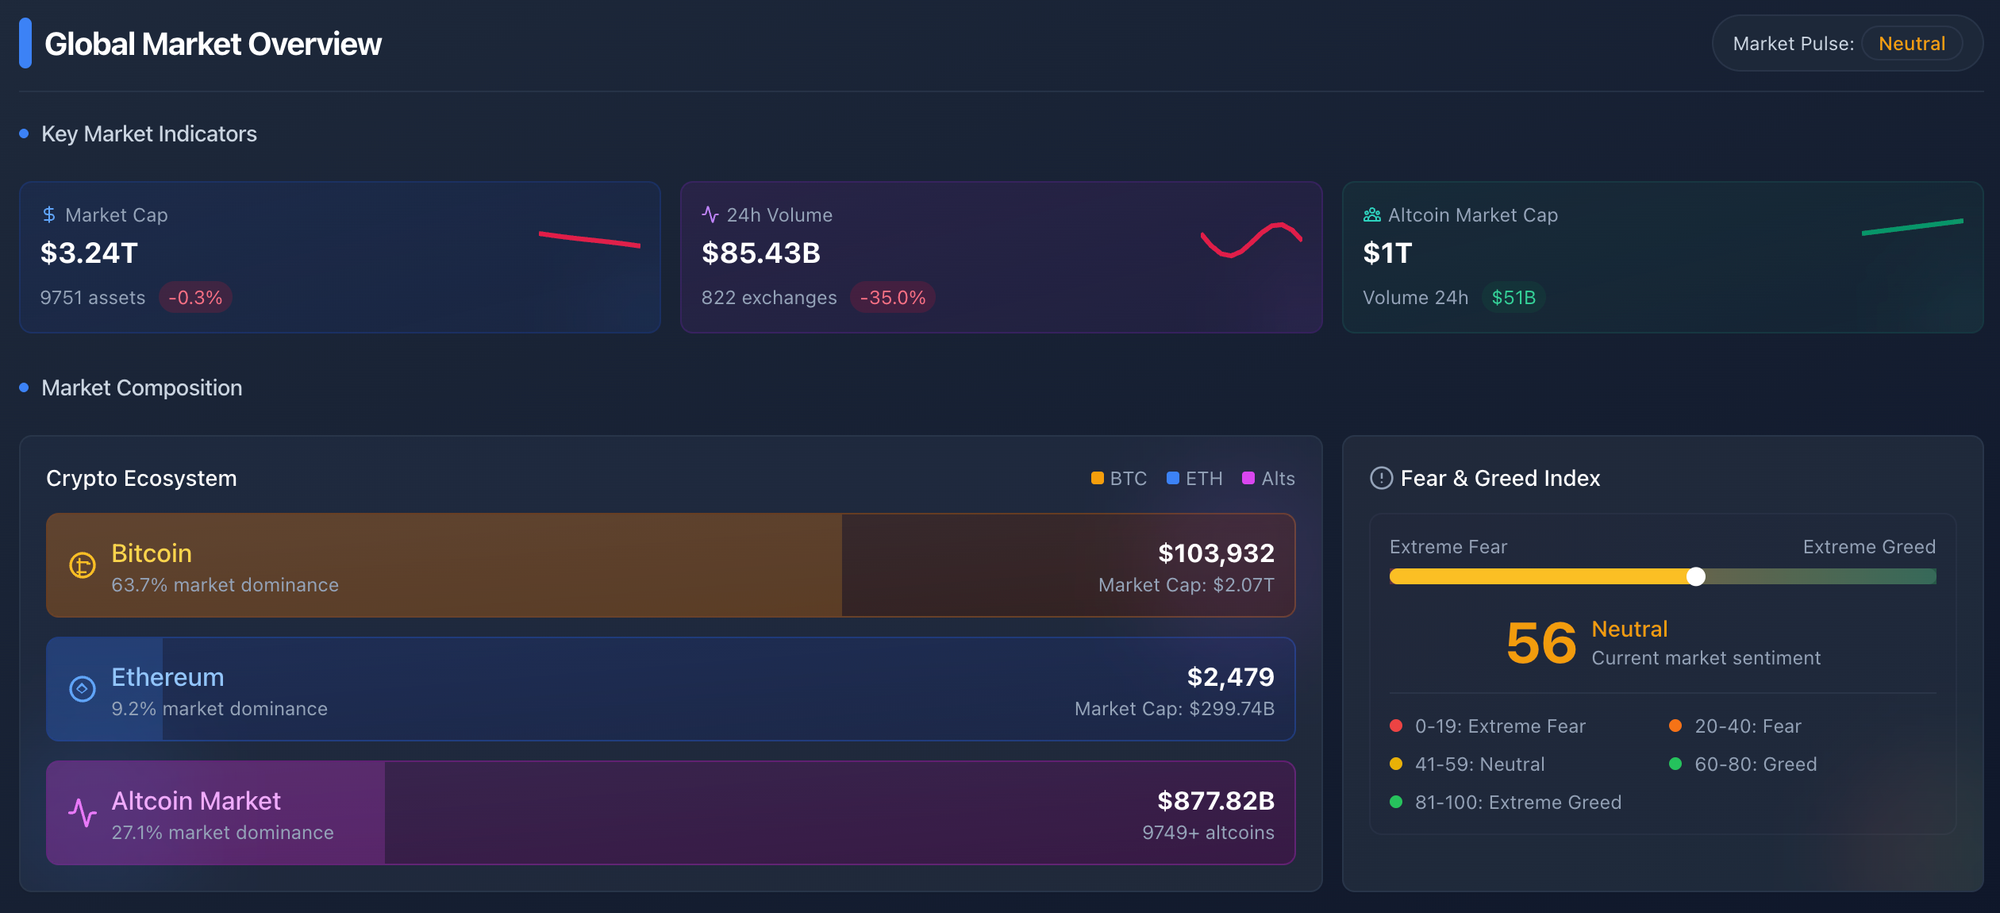The height and width of the screenshot is (913, 2000).
Task: Click the $85.43B volume value
Action: [x=761, y=253]
